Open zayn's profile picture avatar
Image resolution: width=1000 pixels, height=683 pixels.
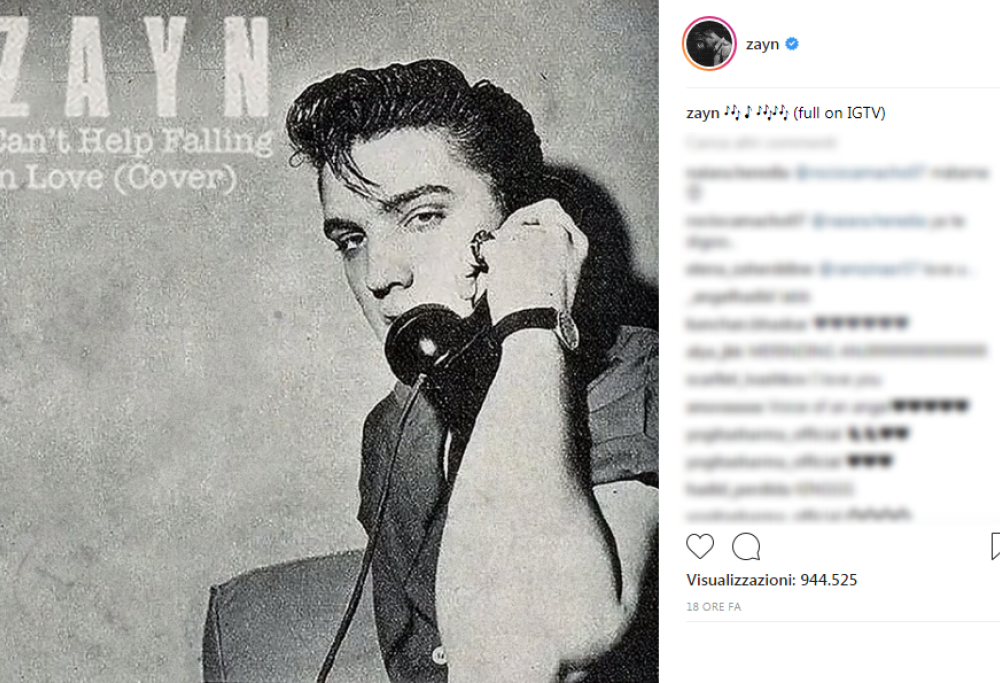pyautogui.click(x=710, y=44)
